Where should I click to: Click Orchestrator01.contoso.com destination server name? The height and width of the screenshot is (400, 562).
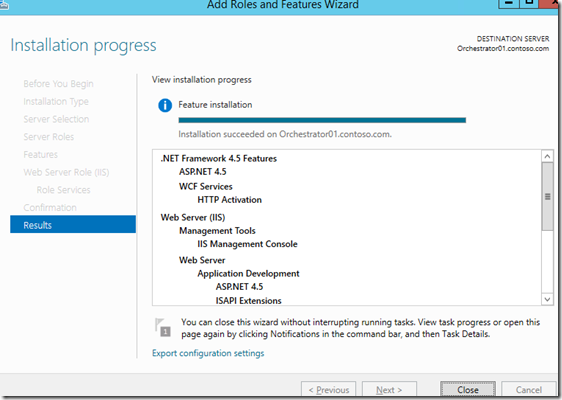tap(503, 48)
